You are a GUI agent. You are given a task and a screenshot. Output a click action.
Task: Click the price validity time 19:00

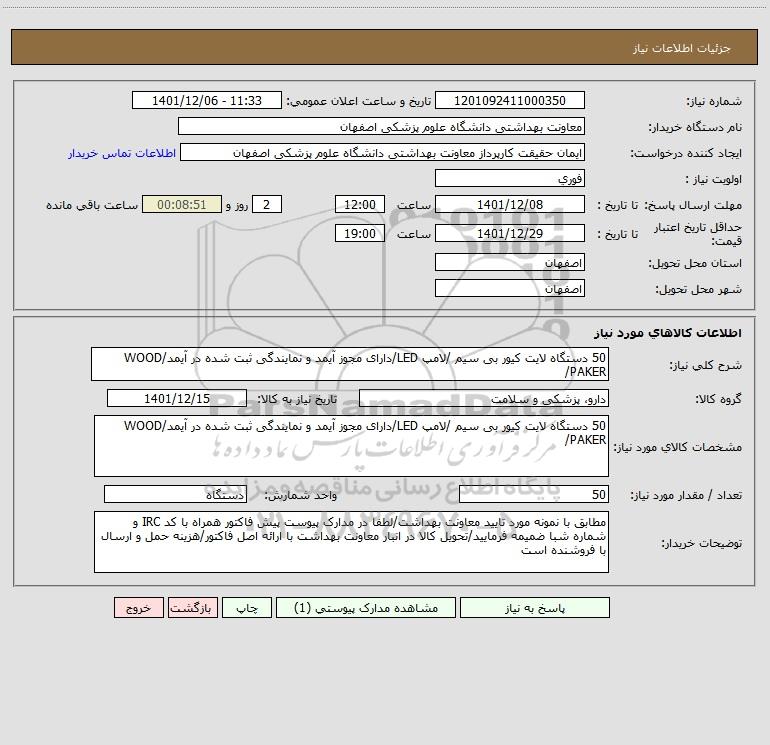click(x=360, y=233)
